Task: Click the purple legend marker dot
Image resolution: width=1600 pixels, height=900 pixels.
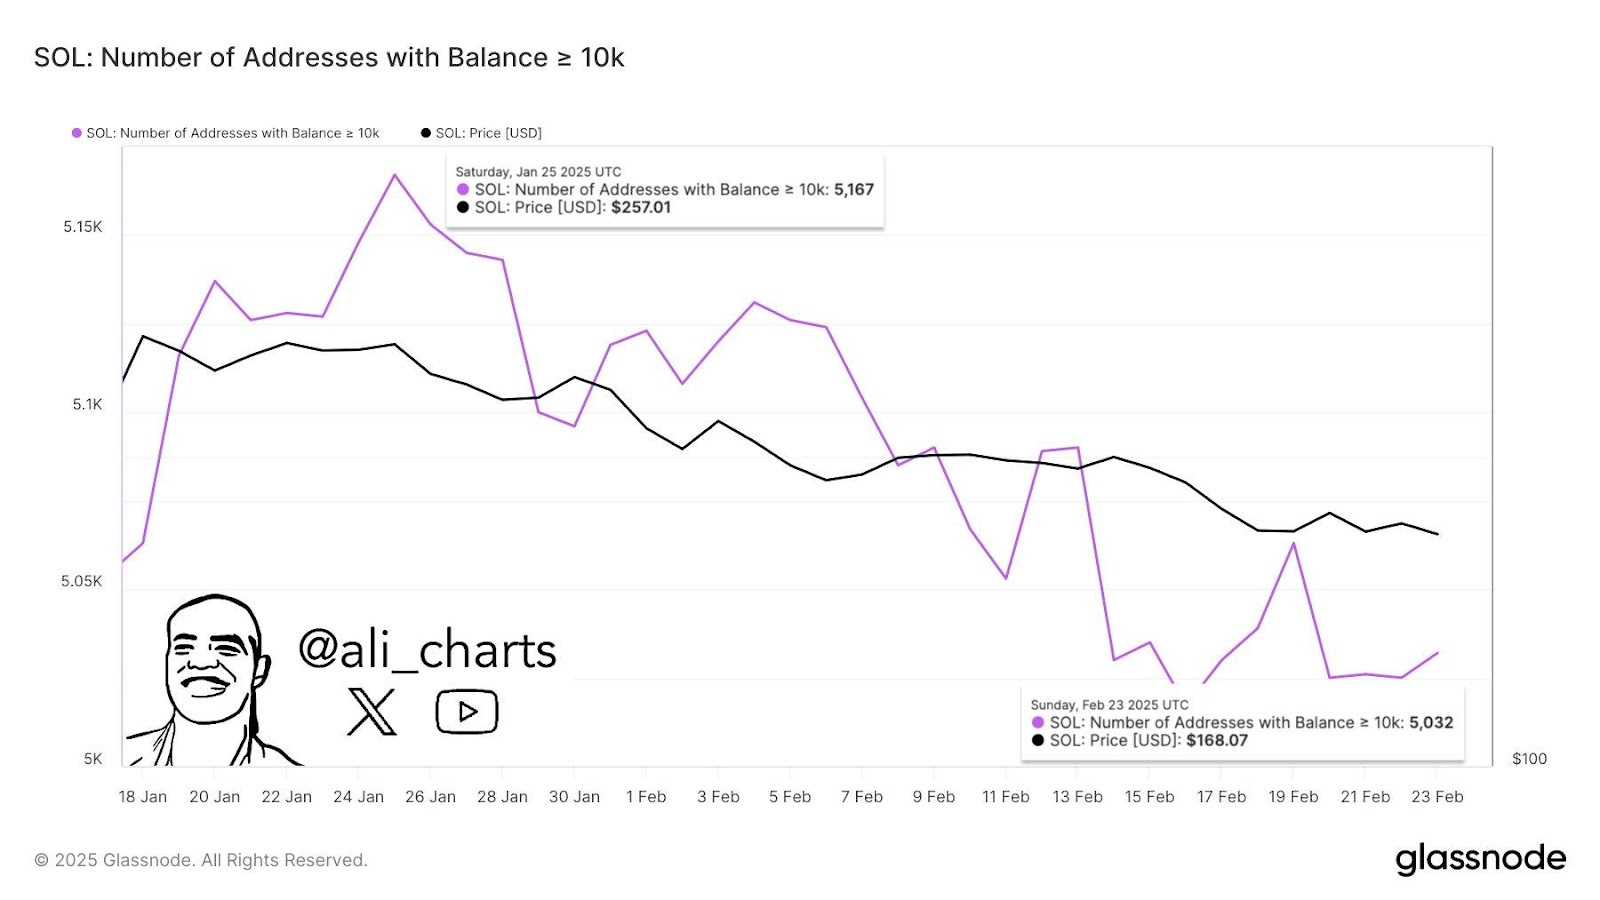Action: 76,133
